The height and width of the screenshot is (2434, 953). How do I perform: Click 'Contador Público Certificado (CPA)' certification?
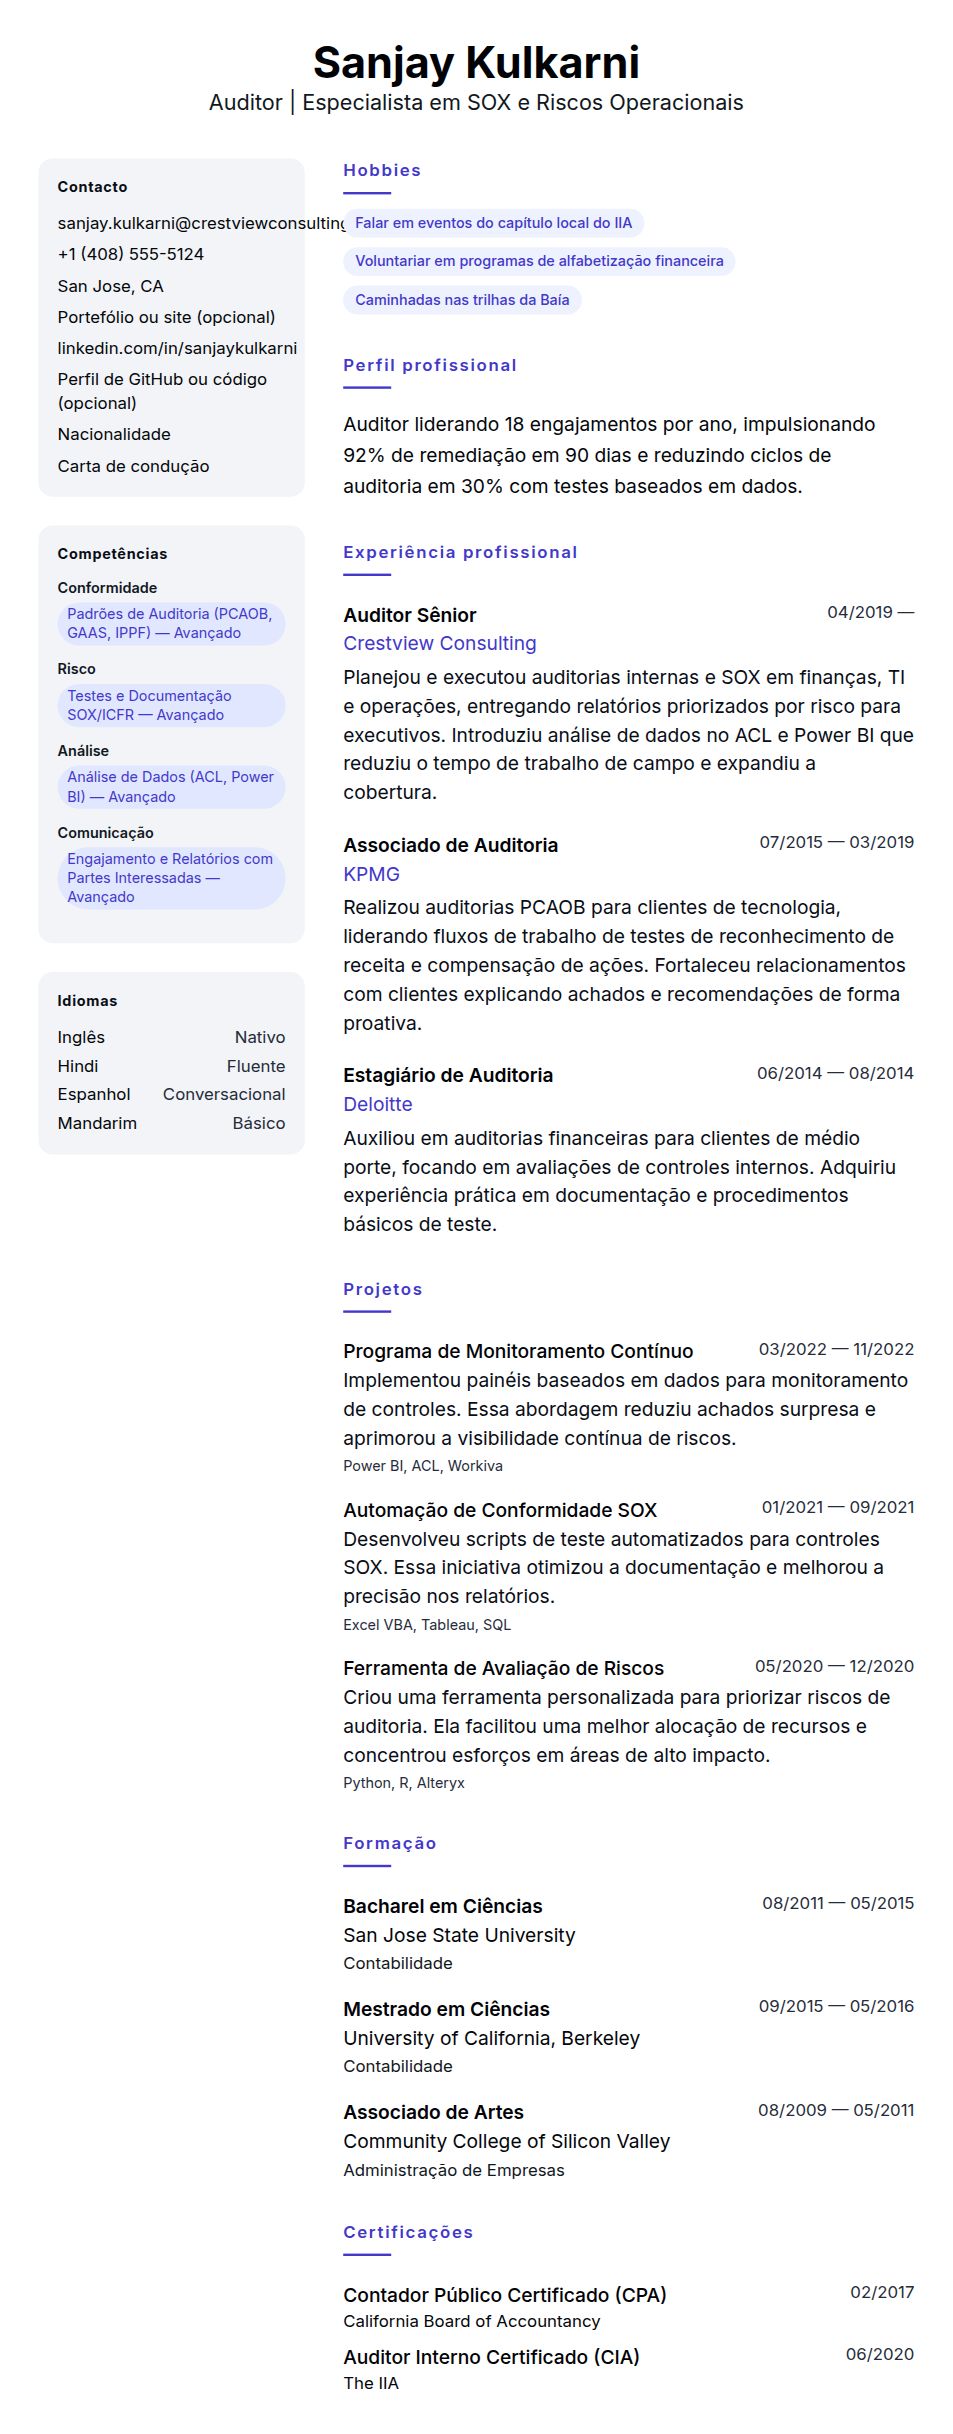click(505, 2295)
